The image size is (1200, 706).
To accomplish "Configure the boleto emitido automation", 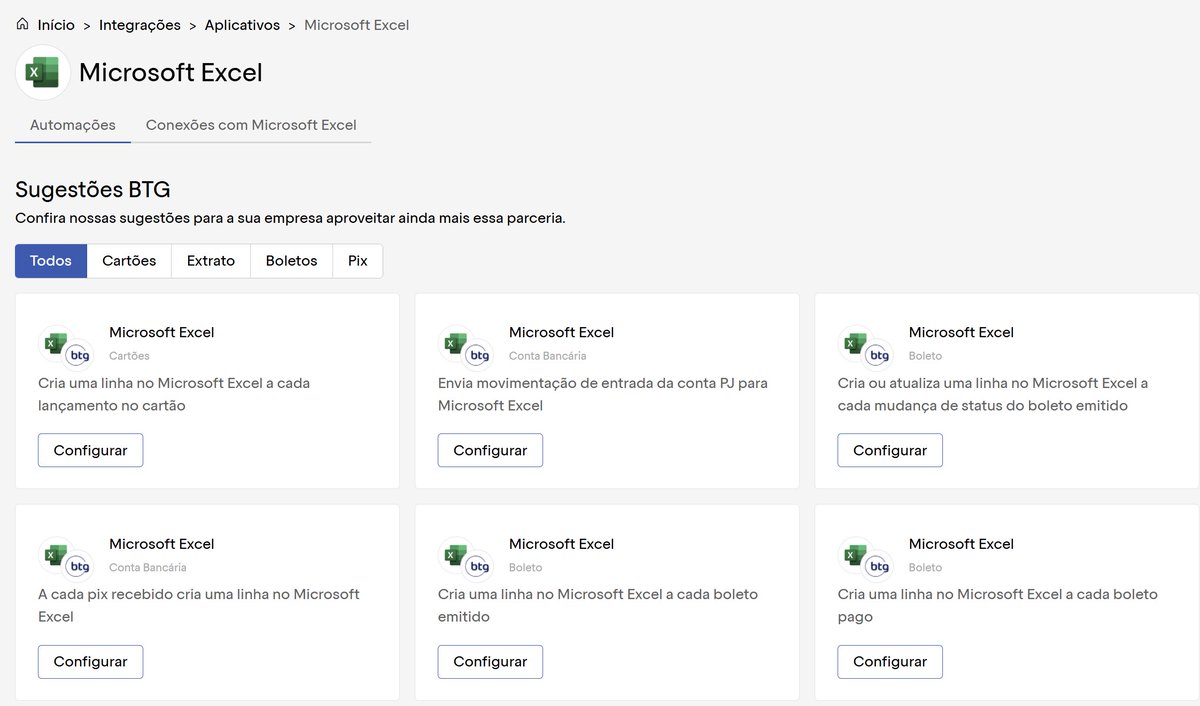I will 490,661.
